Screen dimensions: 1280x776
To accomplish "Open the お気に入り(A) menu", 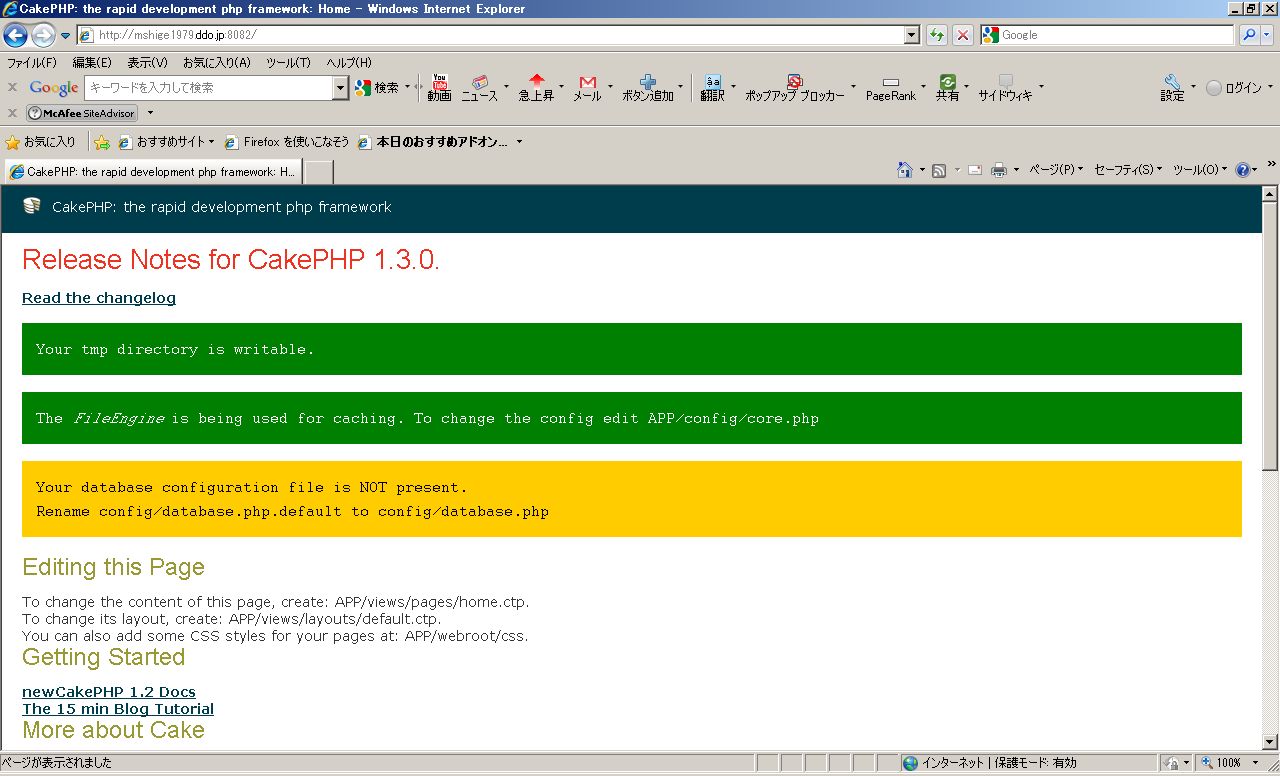I will [217, 62].
